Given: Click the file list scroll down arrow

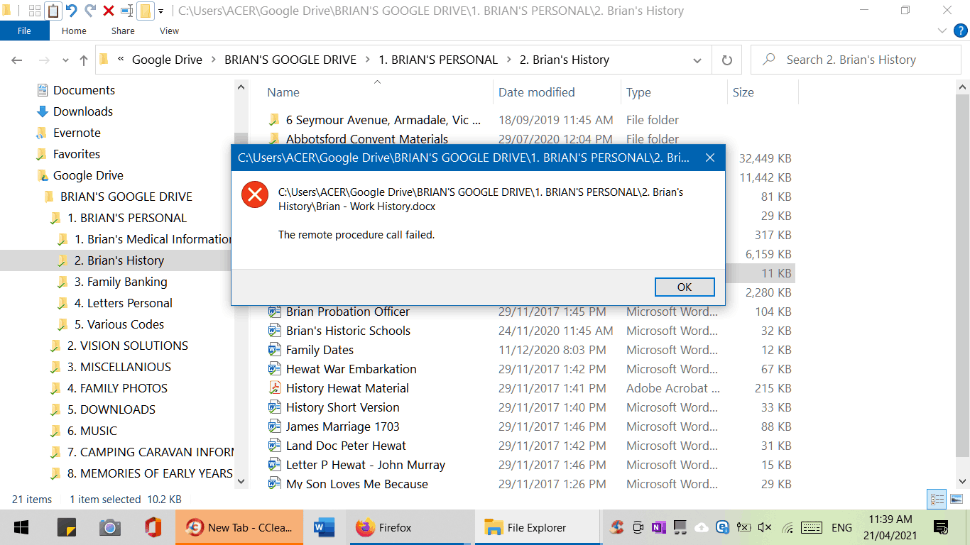Looking at the screenshot, I should coord(962,481).
